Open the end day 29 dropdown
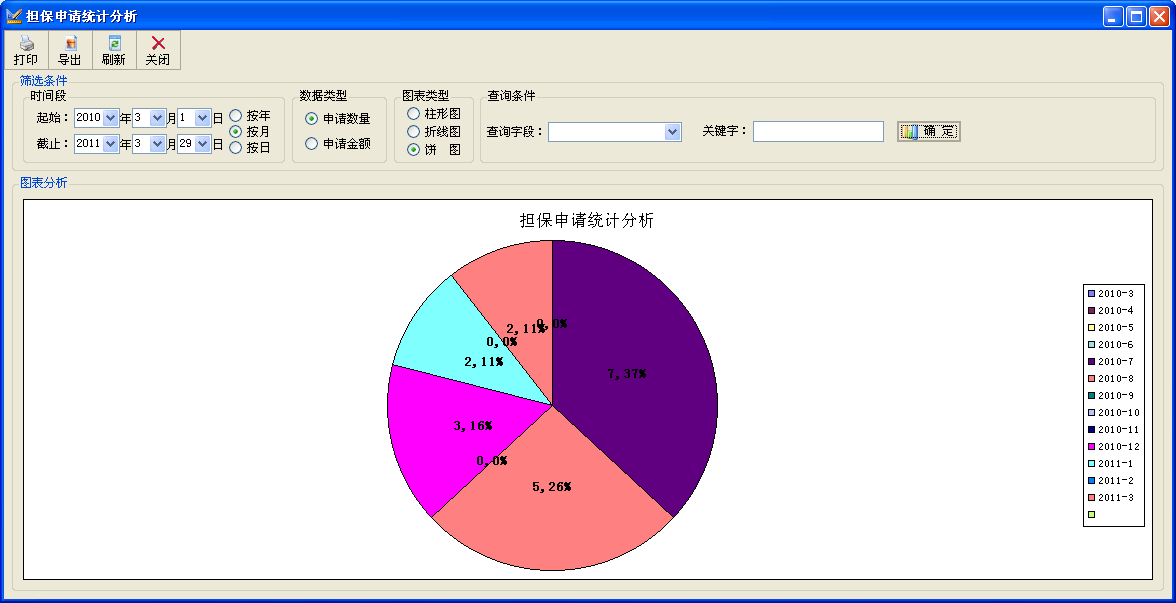1176x603 pixels. (202, 144)
